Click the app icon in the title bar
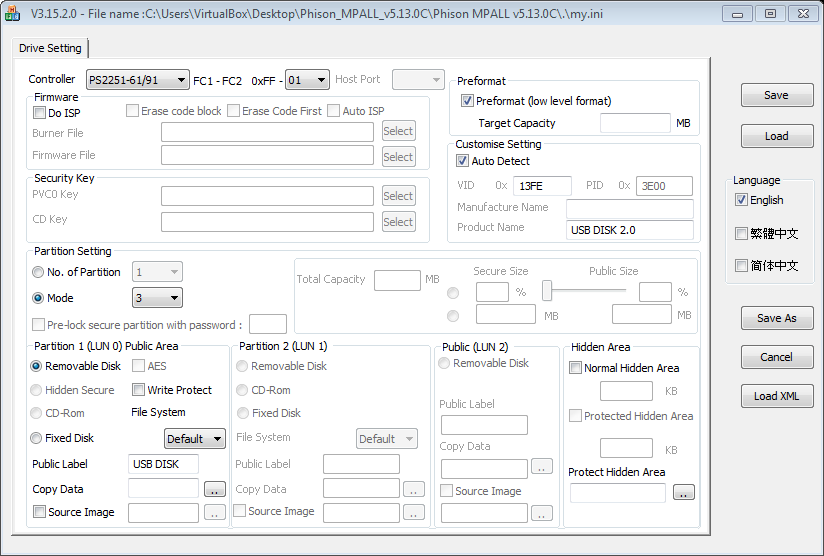The width and height of the screenshot is (824, 556). pyautogui.click(x=12, y=13)
